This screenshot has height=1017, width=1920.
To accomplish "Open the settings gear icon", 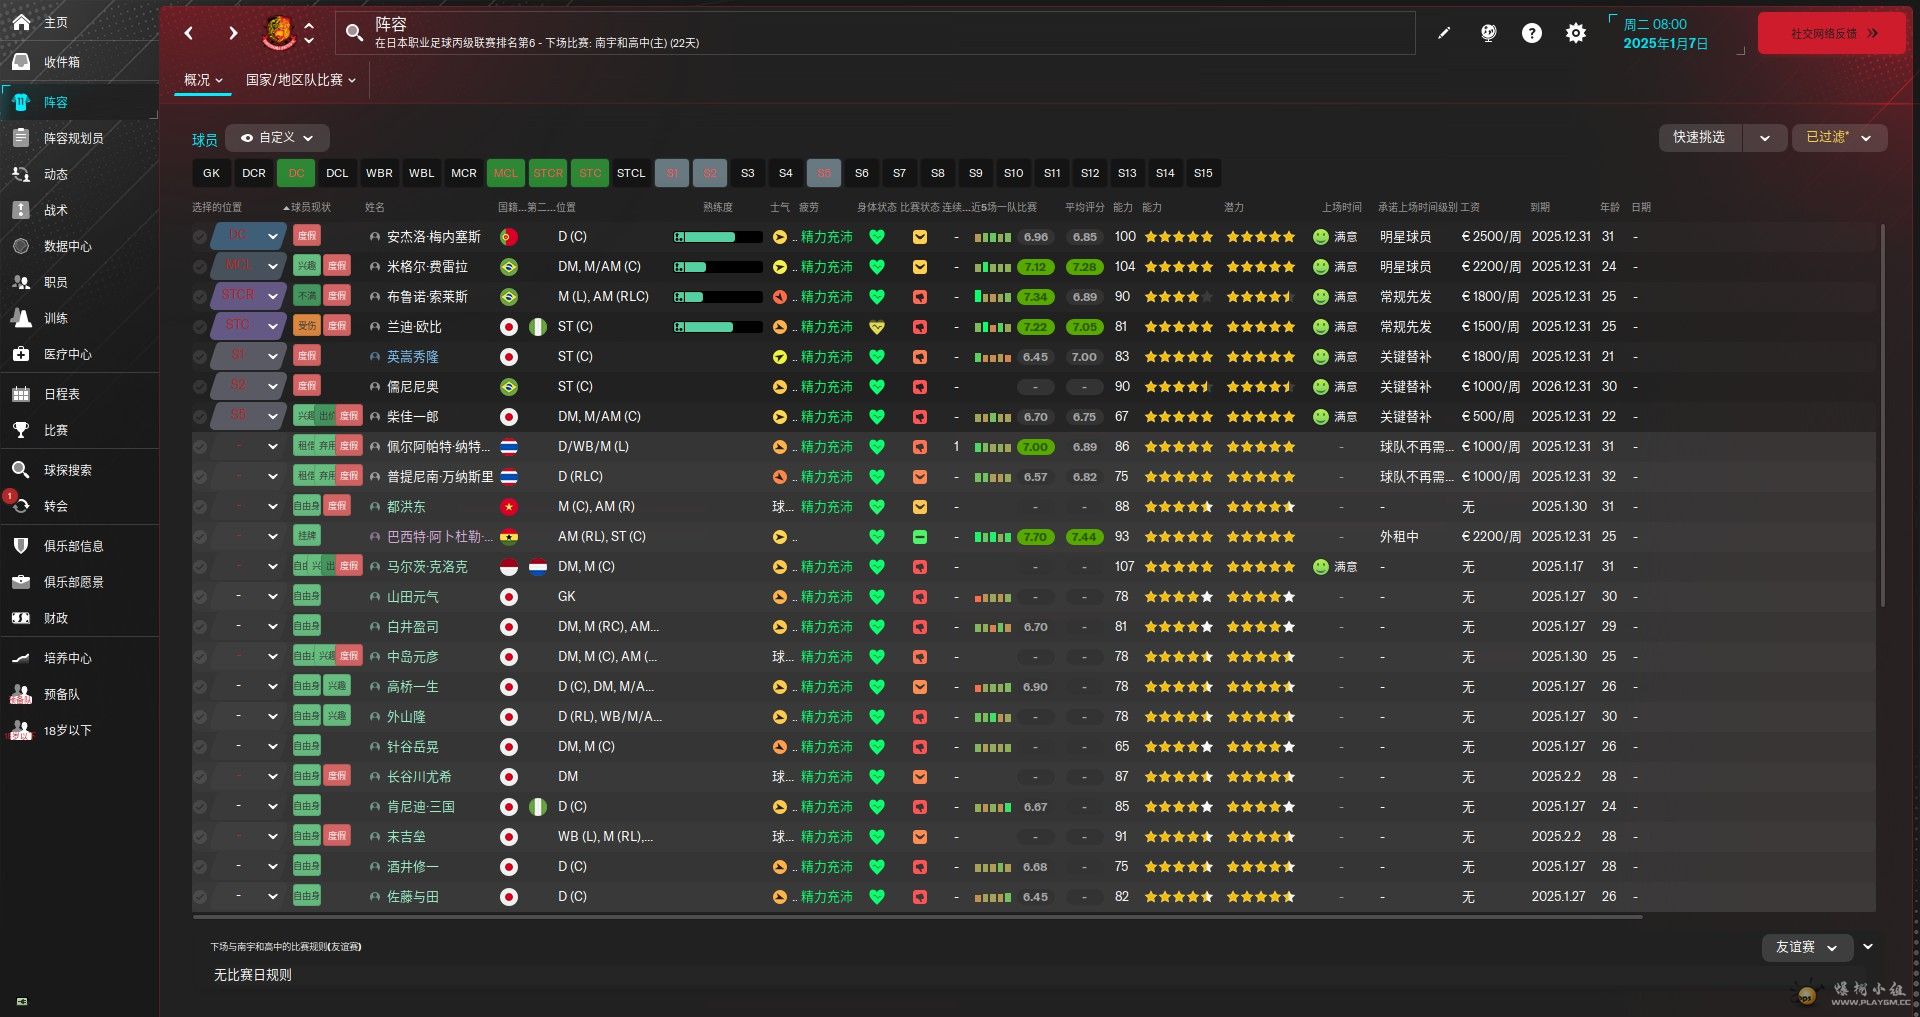I will tap(1575, 33).
